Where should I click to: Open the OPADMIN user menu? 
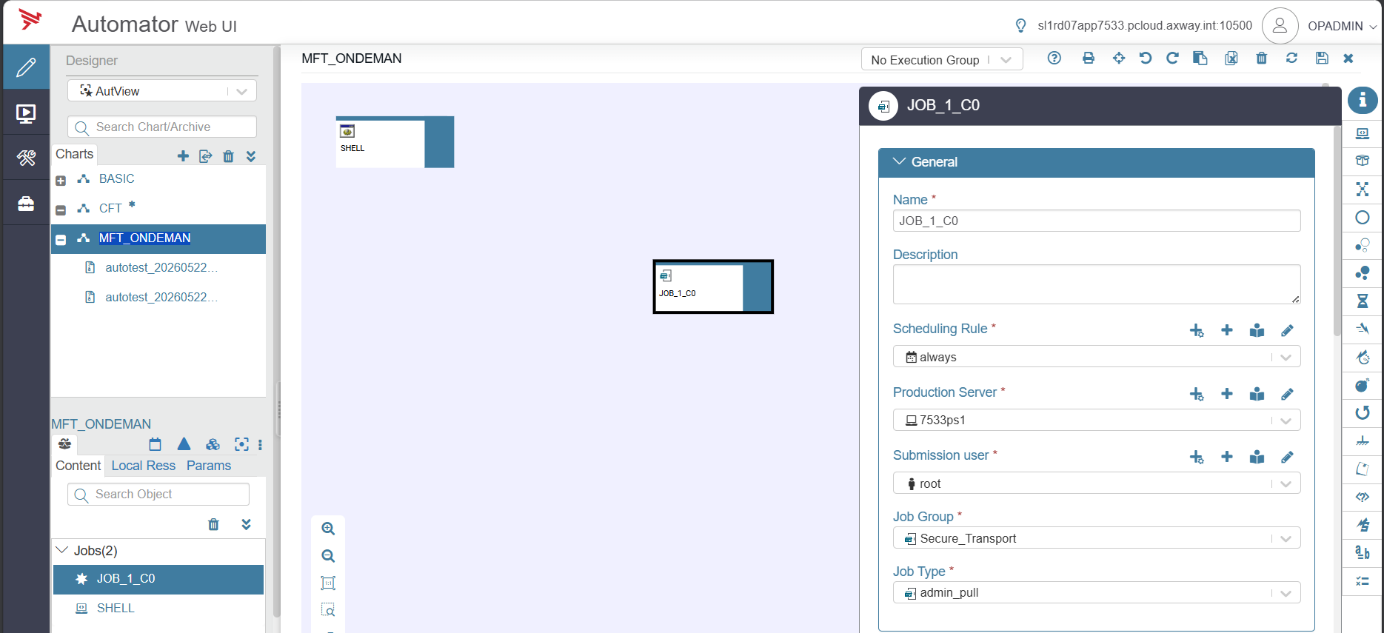click(x=1340, y=26)
